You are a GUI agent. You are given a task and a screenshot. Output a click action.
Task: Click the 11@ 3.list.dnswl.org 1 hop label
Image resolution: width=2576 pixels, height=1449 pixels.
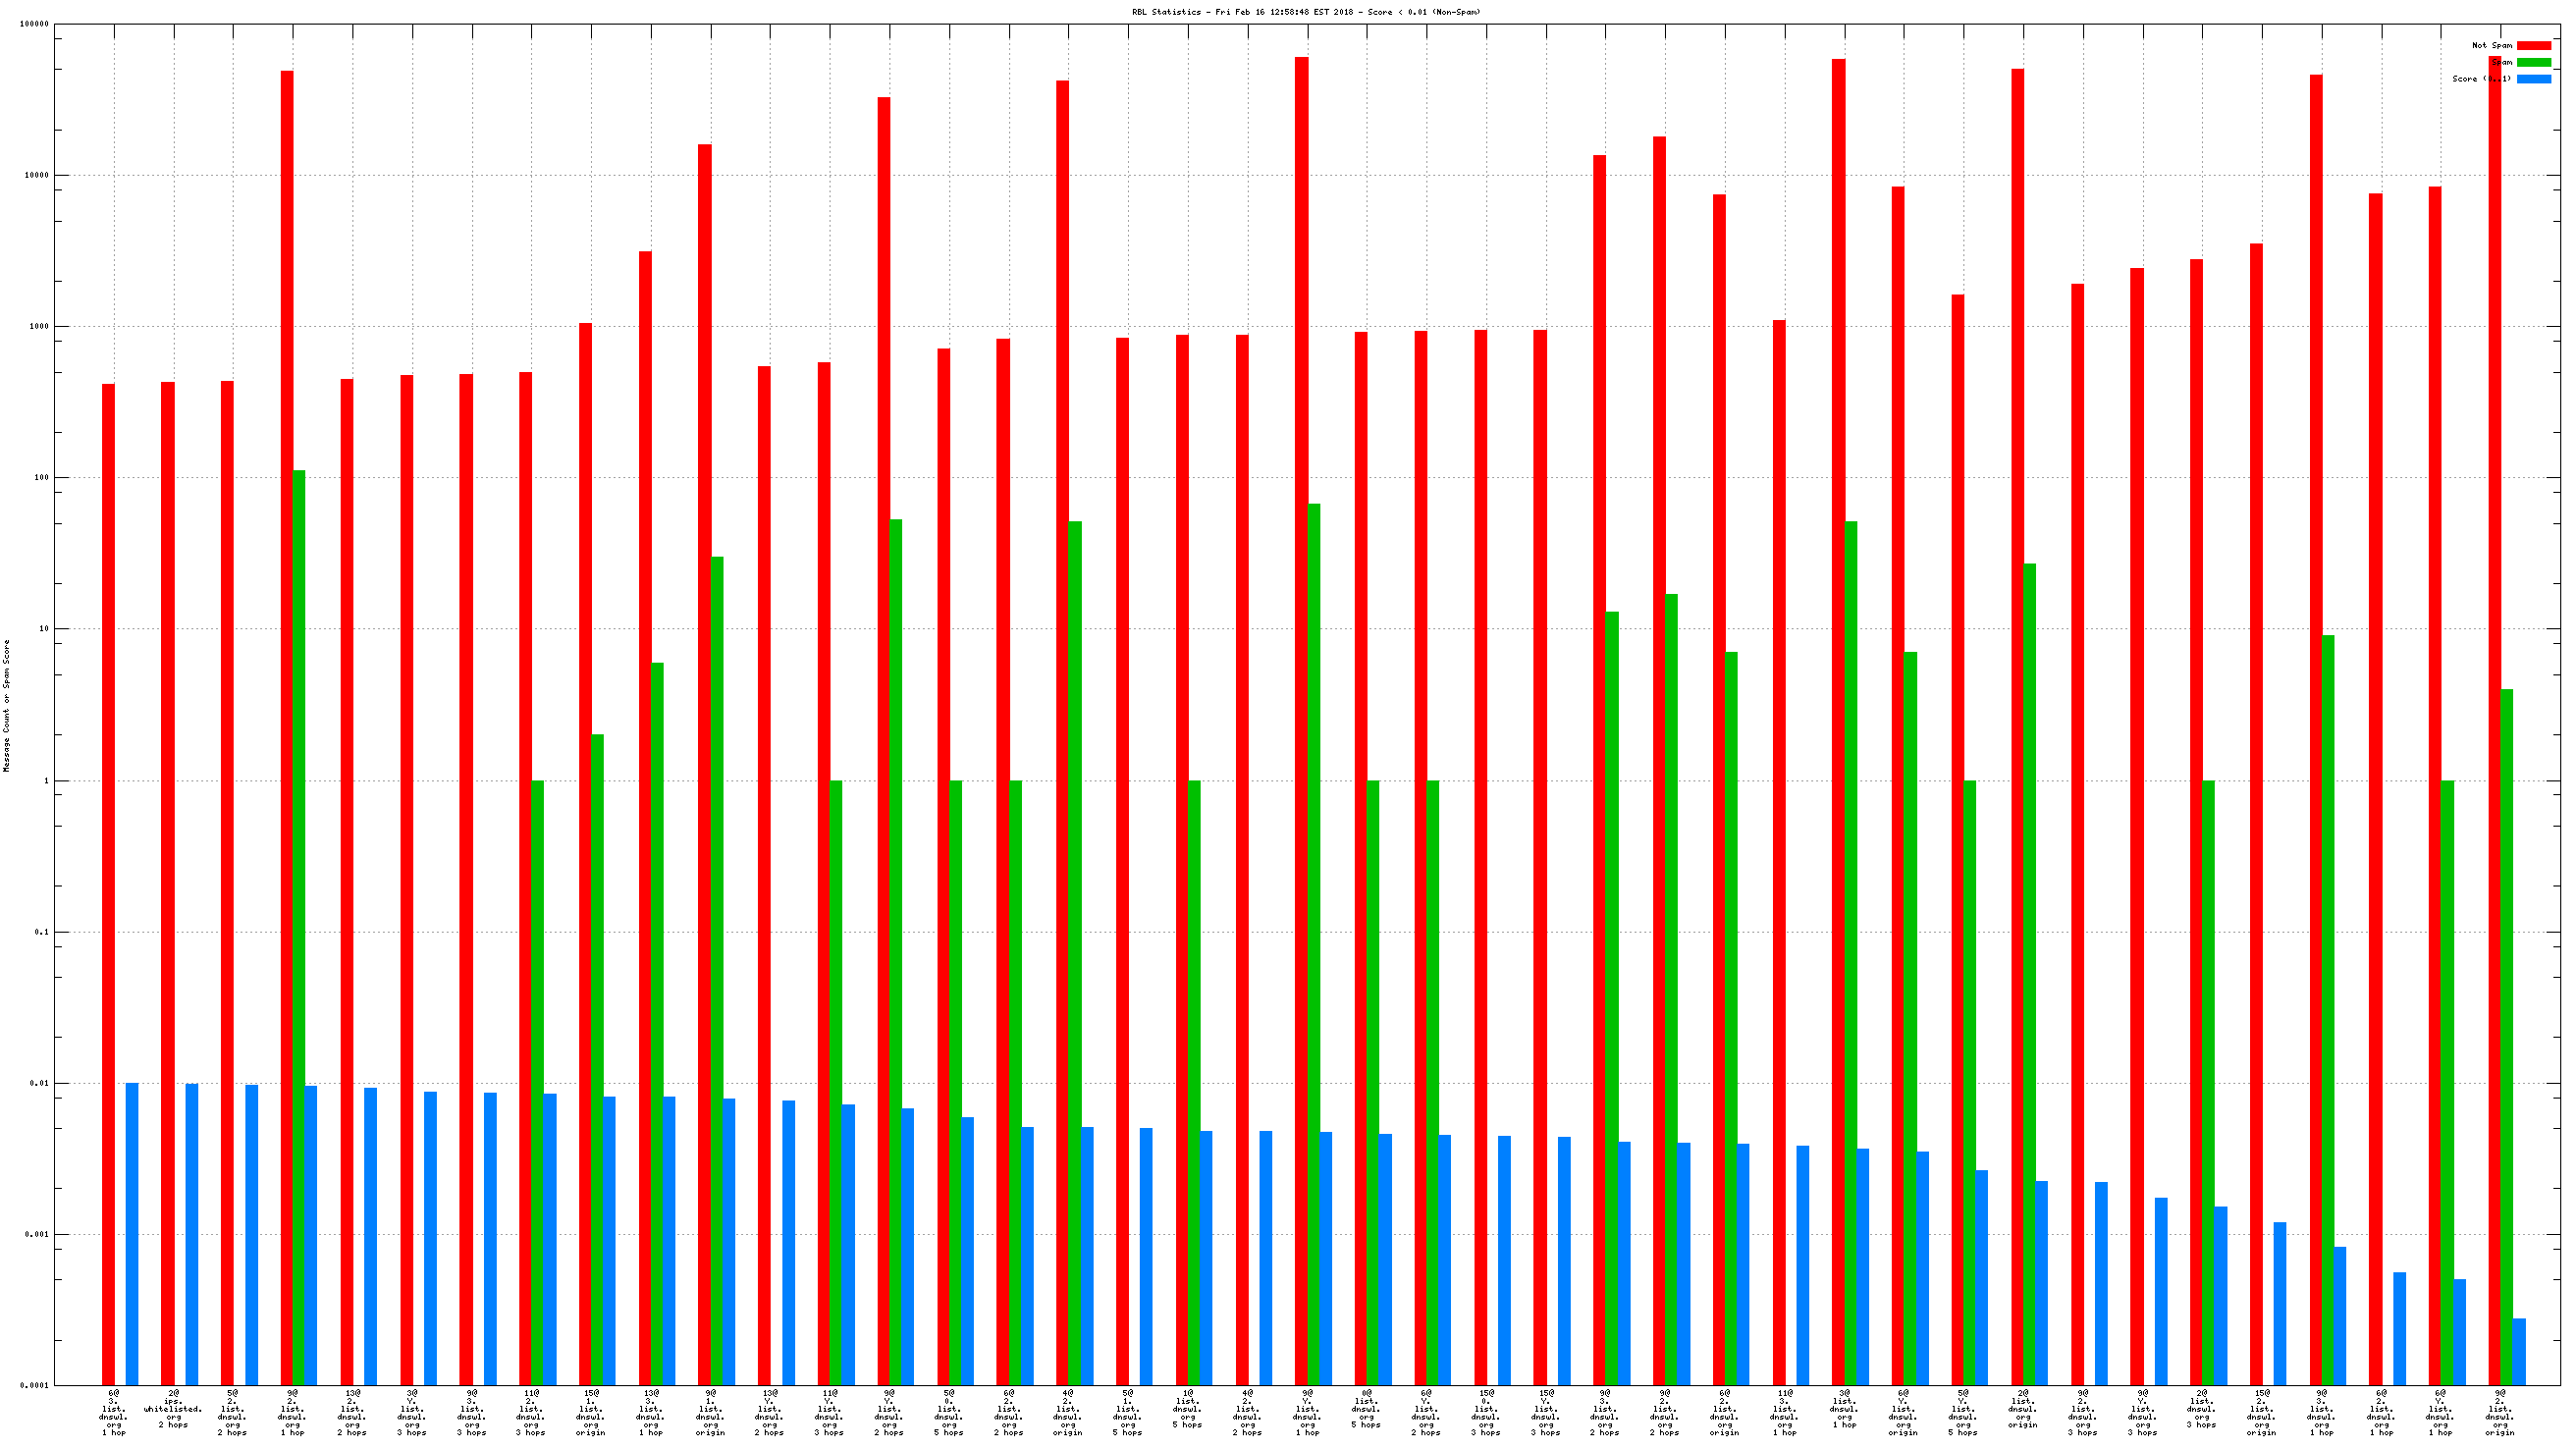1784,1411
